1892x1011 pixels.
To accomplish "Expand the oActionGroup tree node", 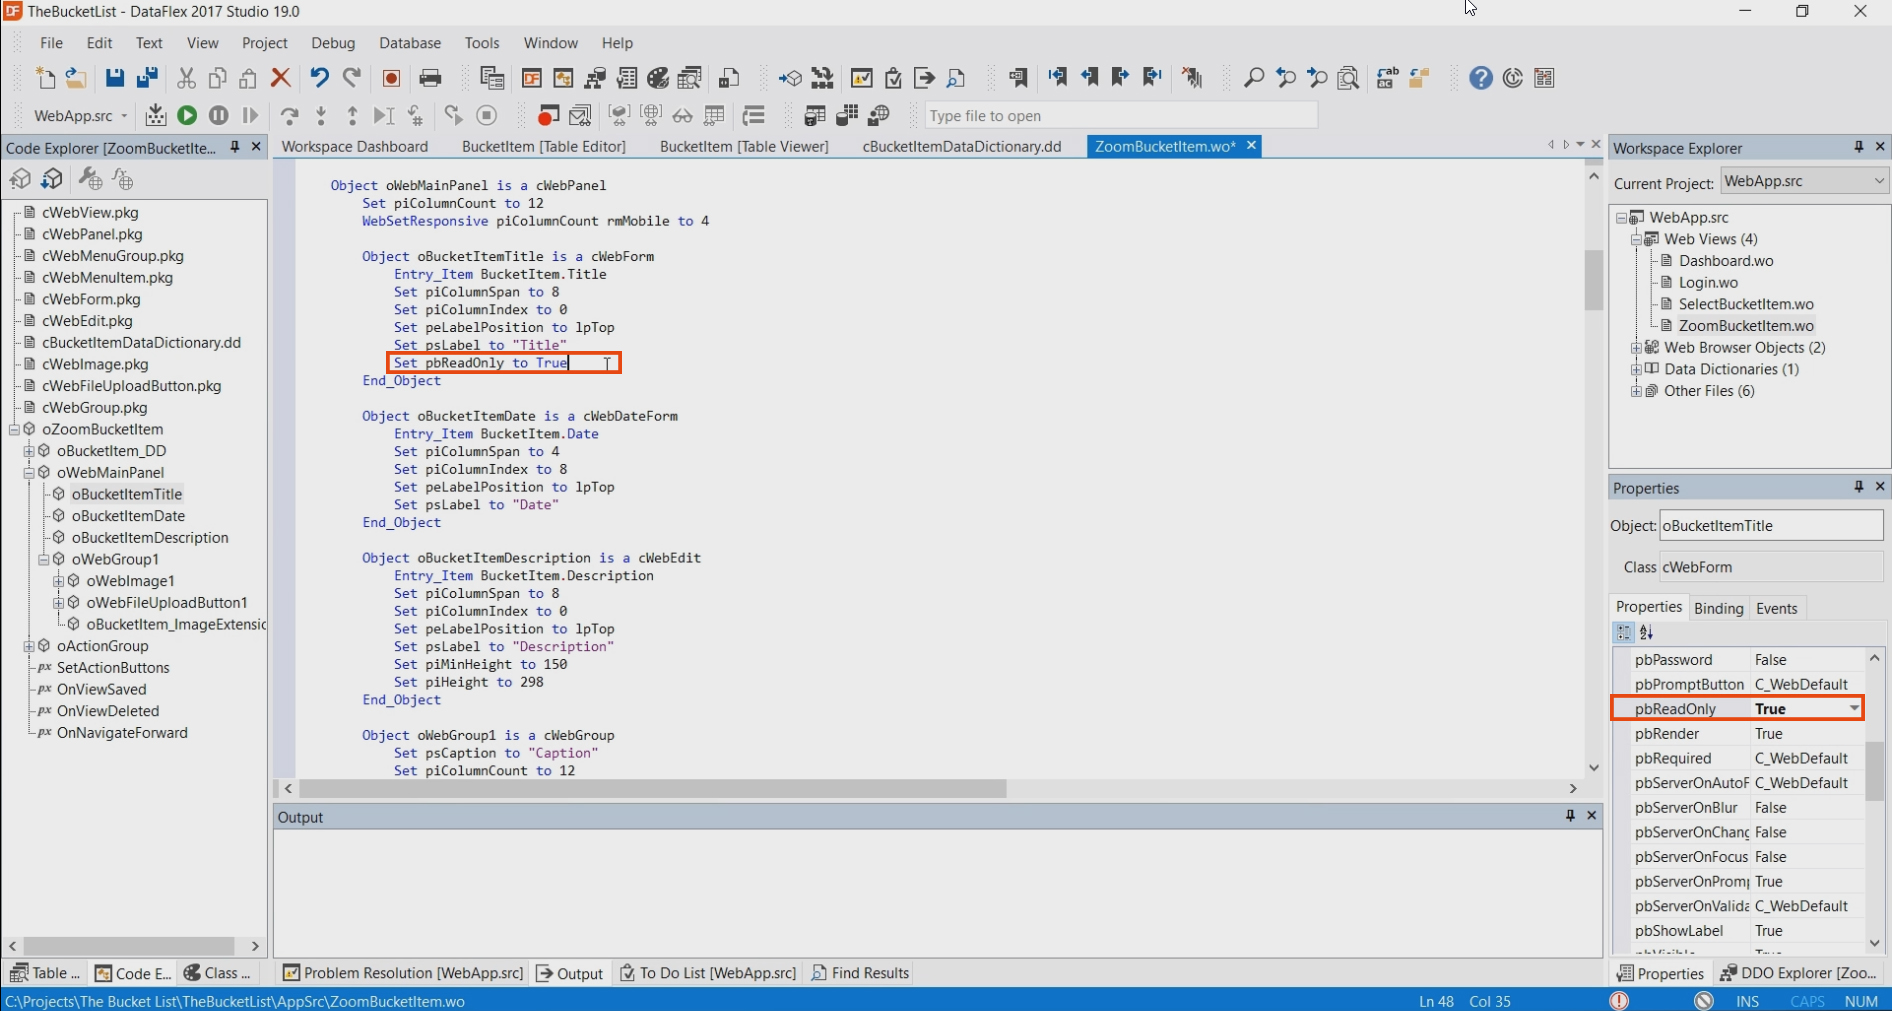I will (x=29, y=646).
